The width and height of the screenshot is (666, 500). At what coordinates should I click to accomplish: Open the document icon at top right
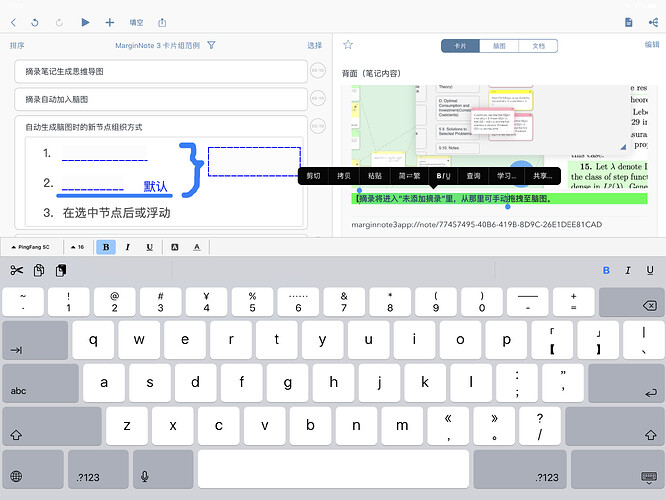point(629,22)
